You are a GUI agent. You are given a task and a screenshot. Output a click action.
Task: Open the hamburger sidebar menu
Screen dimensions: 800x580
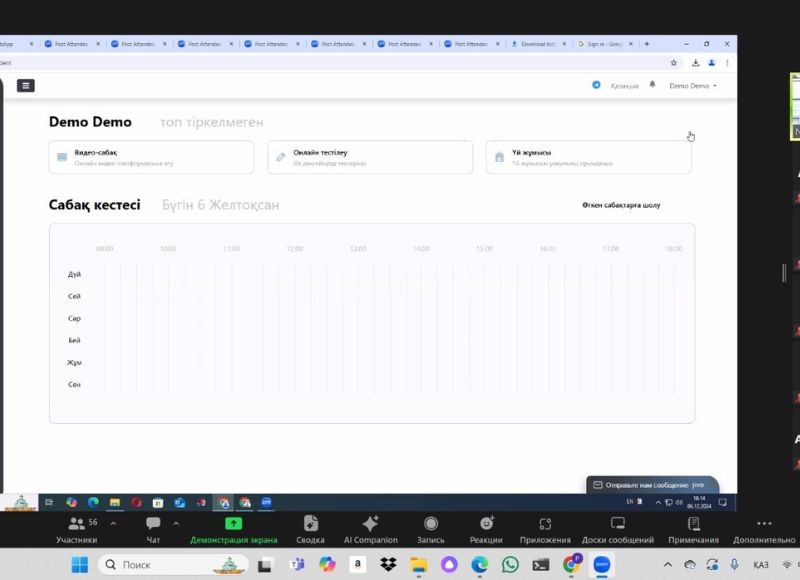coord(26,85)
